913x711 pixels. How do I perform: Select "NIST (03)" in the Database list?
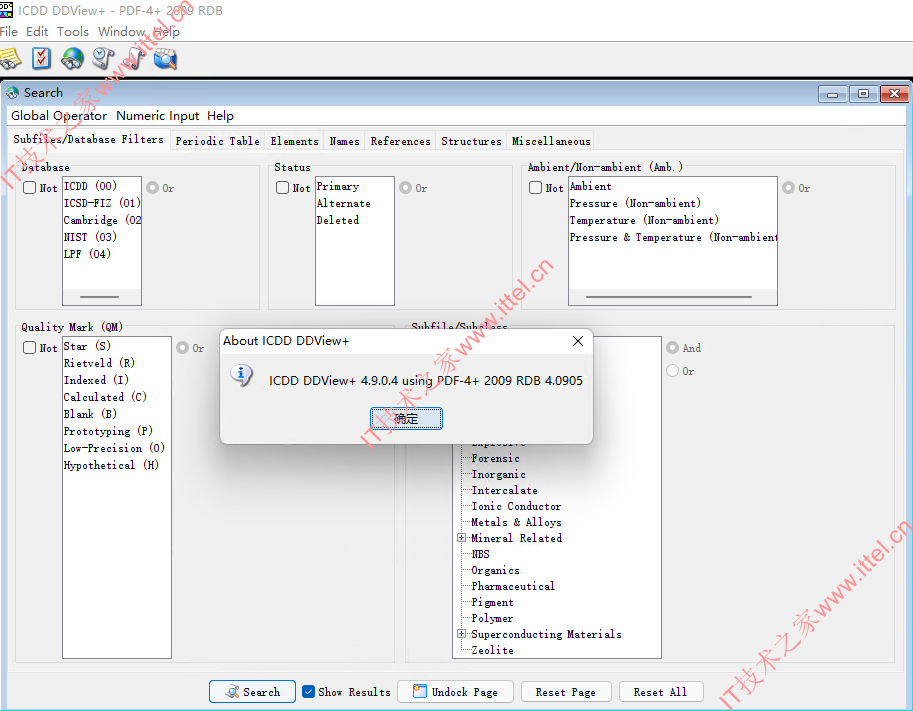pos(90,237)
